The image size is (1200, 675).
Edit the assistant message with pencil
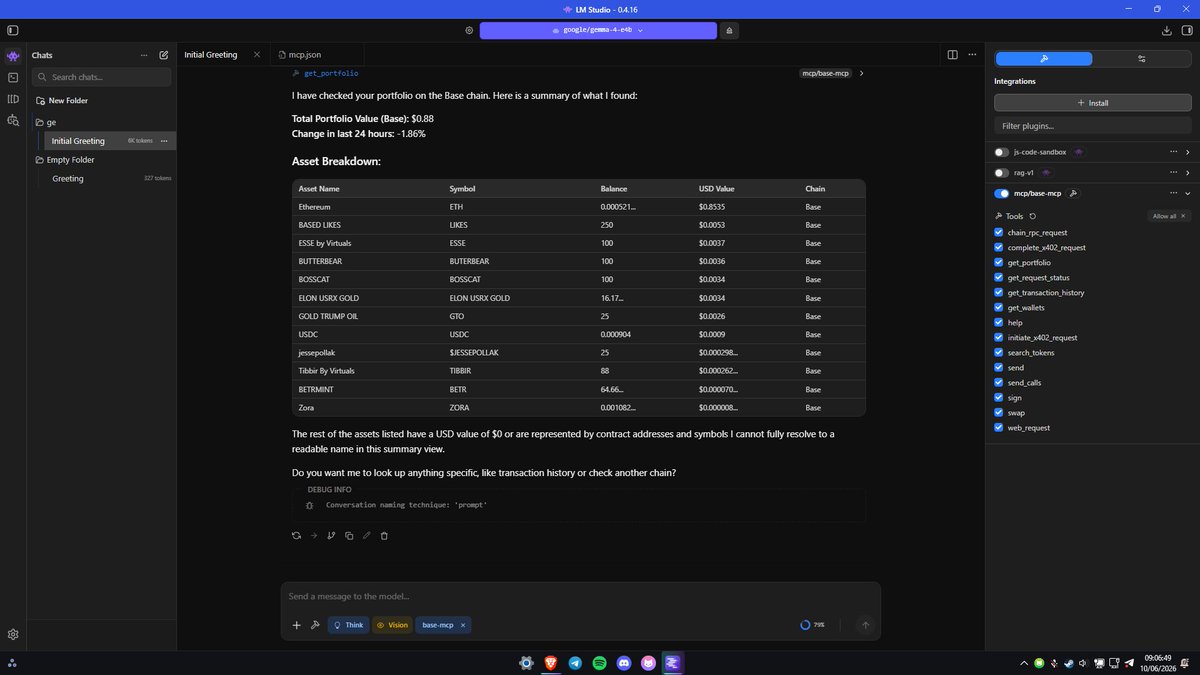tap(366, 536)
